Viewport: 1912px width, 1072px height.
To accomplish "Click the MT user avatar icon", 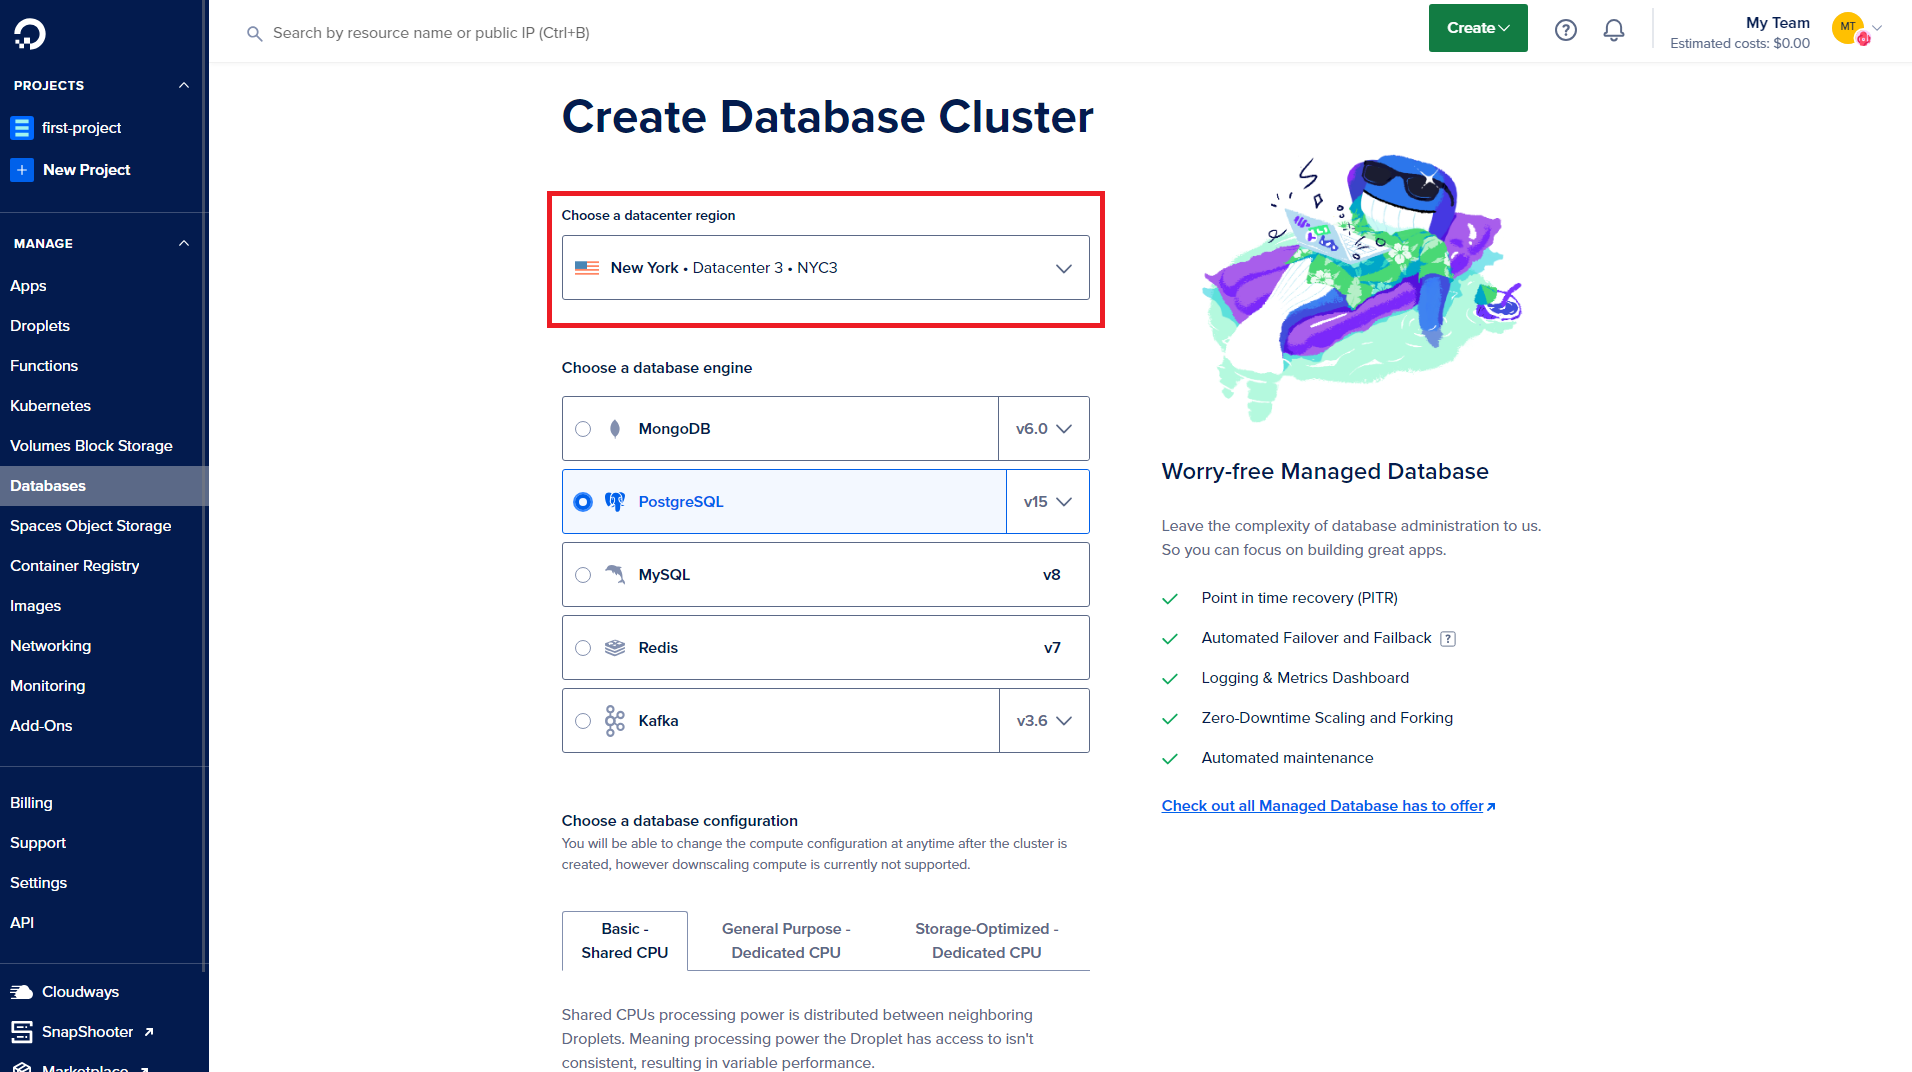I will pos(1847,27).
